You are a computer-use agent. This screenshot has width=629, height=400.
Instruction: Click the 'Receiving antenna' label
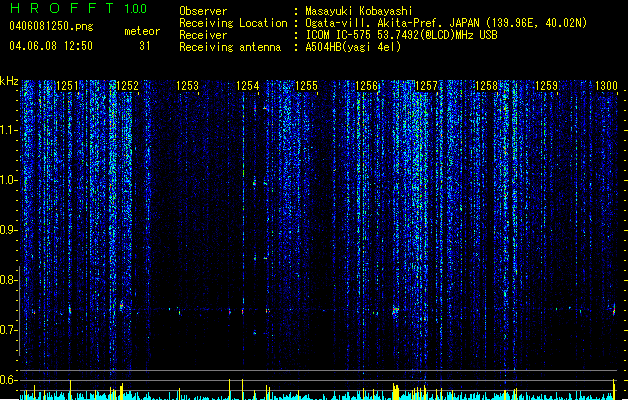[x=230, y=47]
